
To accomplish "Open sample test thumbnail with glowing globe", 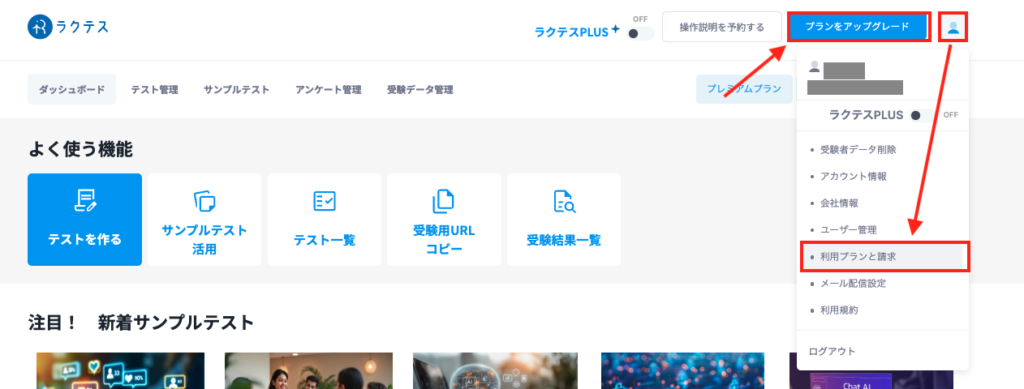I will pyautogui.click(x=496, y=371).
